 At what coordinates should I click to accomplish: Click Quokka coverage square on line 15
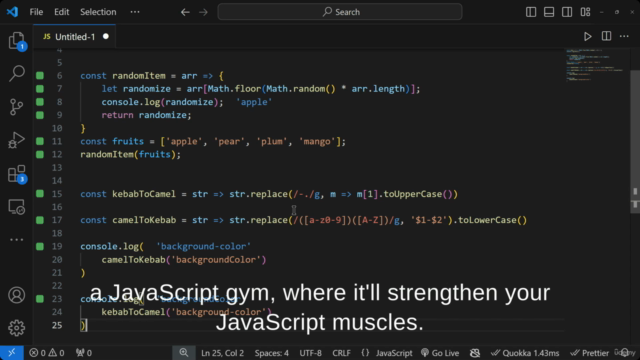(x=40, y=193)
